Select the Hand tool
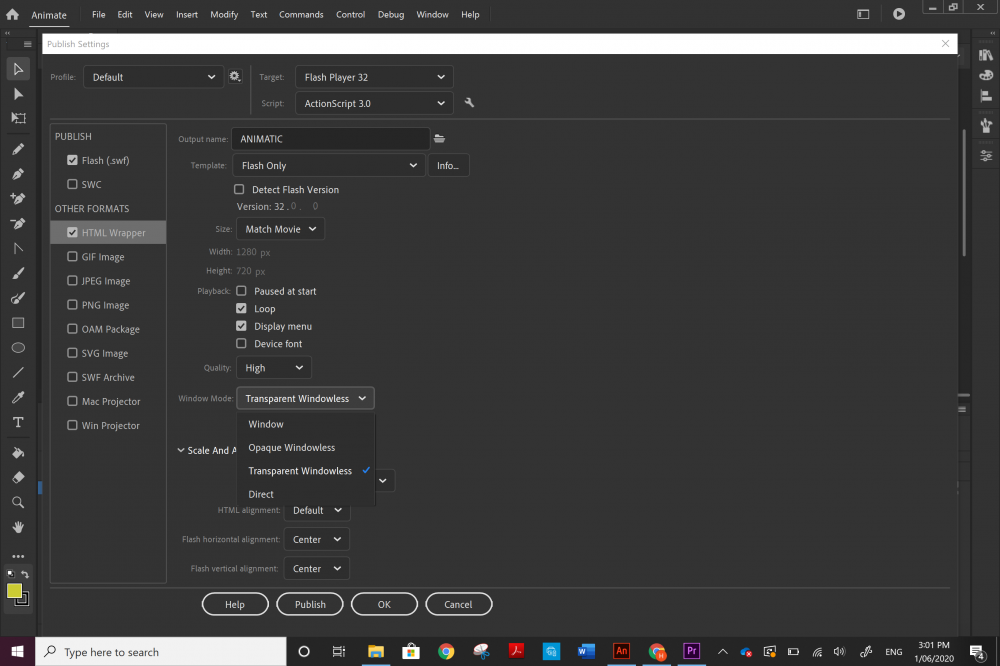Screen dimensions: 1000x666 pyautogui.click(x=18, y=528)
